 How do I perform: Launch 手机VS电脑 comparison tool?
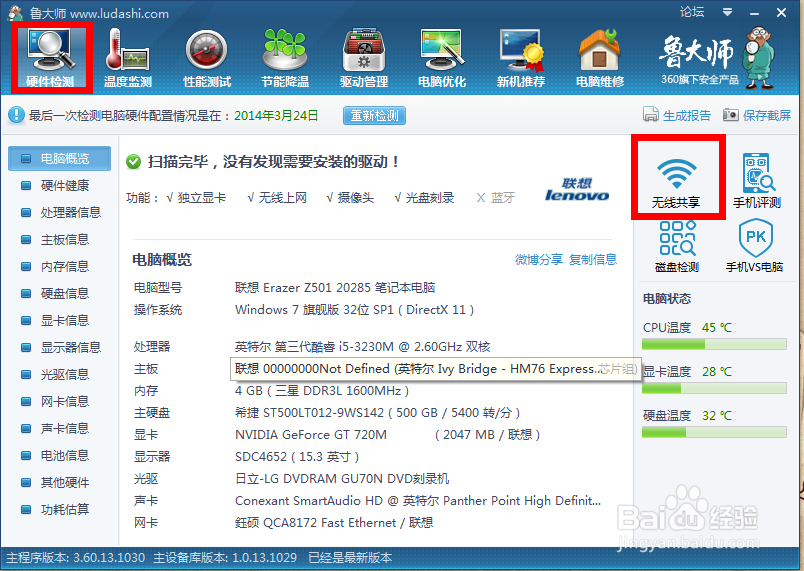point(755,247)
